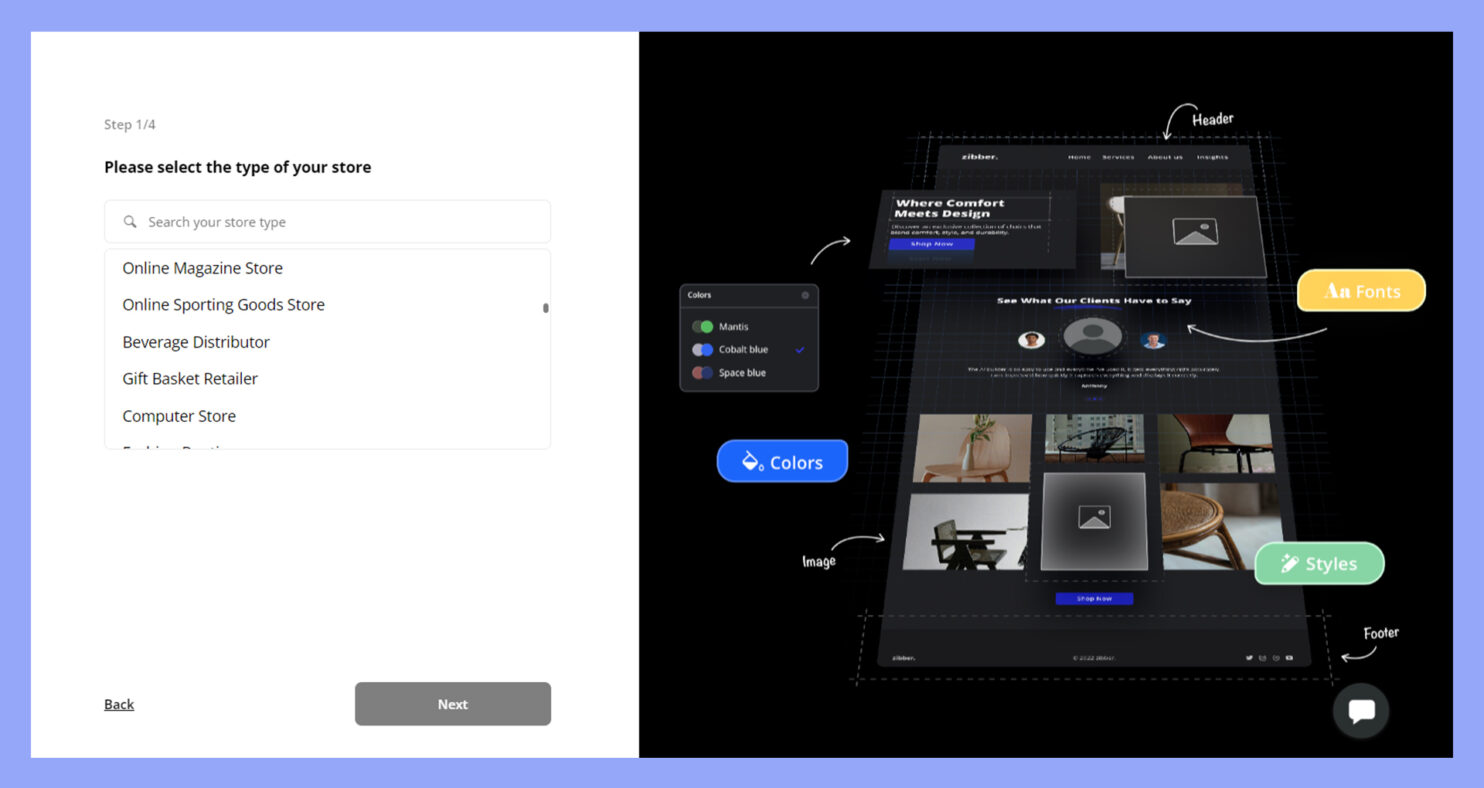The width and height of the screenshot is (1484, 788).
Task: Click the Twitter icon in preview footer
Action: coord(1249,658)
